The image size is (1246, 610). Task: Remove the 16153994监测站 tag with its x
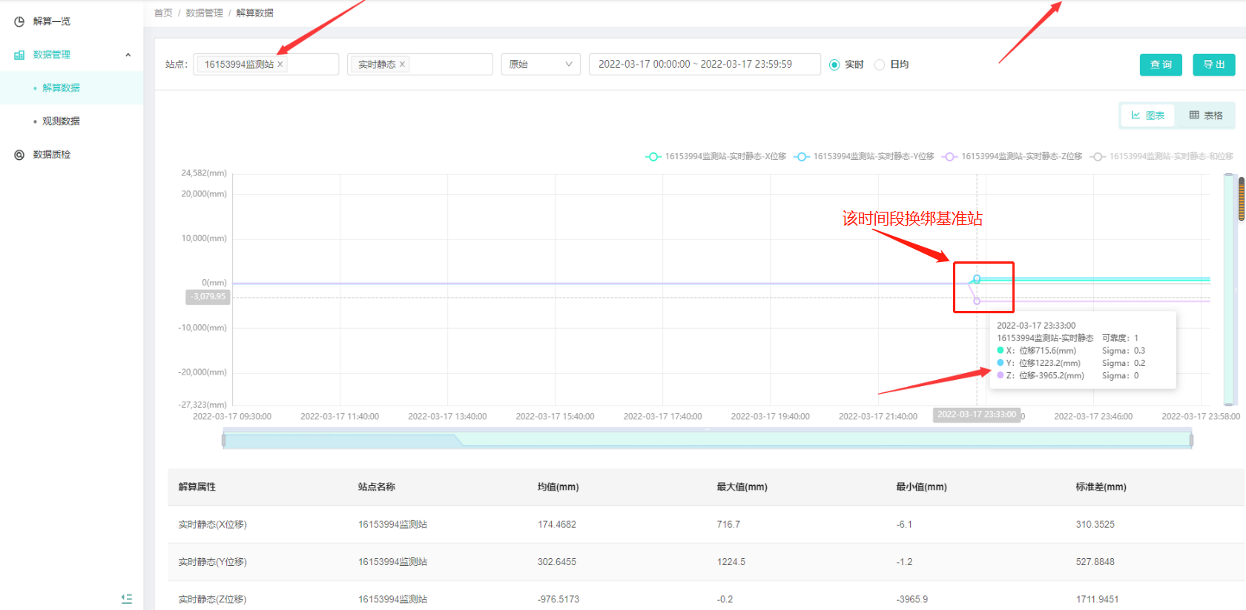pos(280,64)
